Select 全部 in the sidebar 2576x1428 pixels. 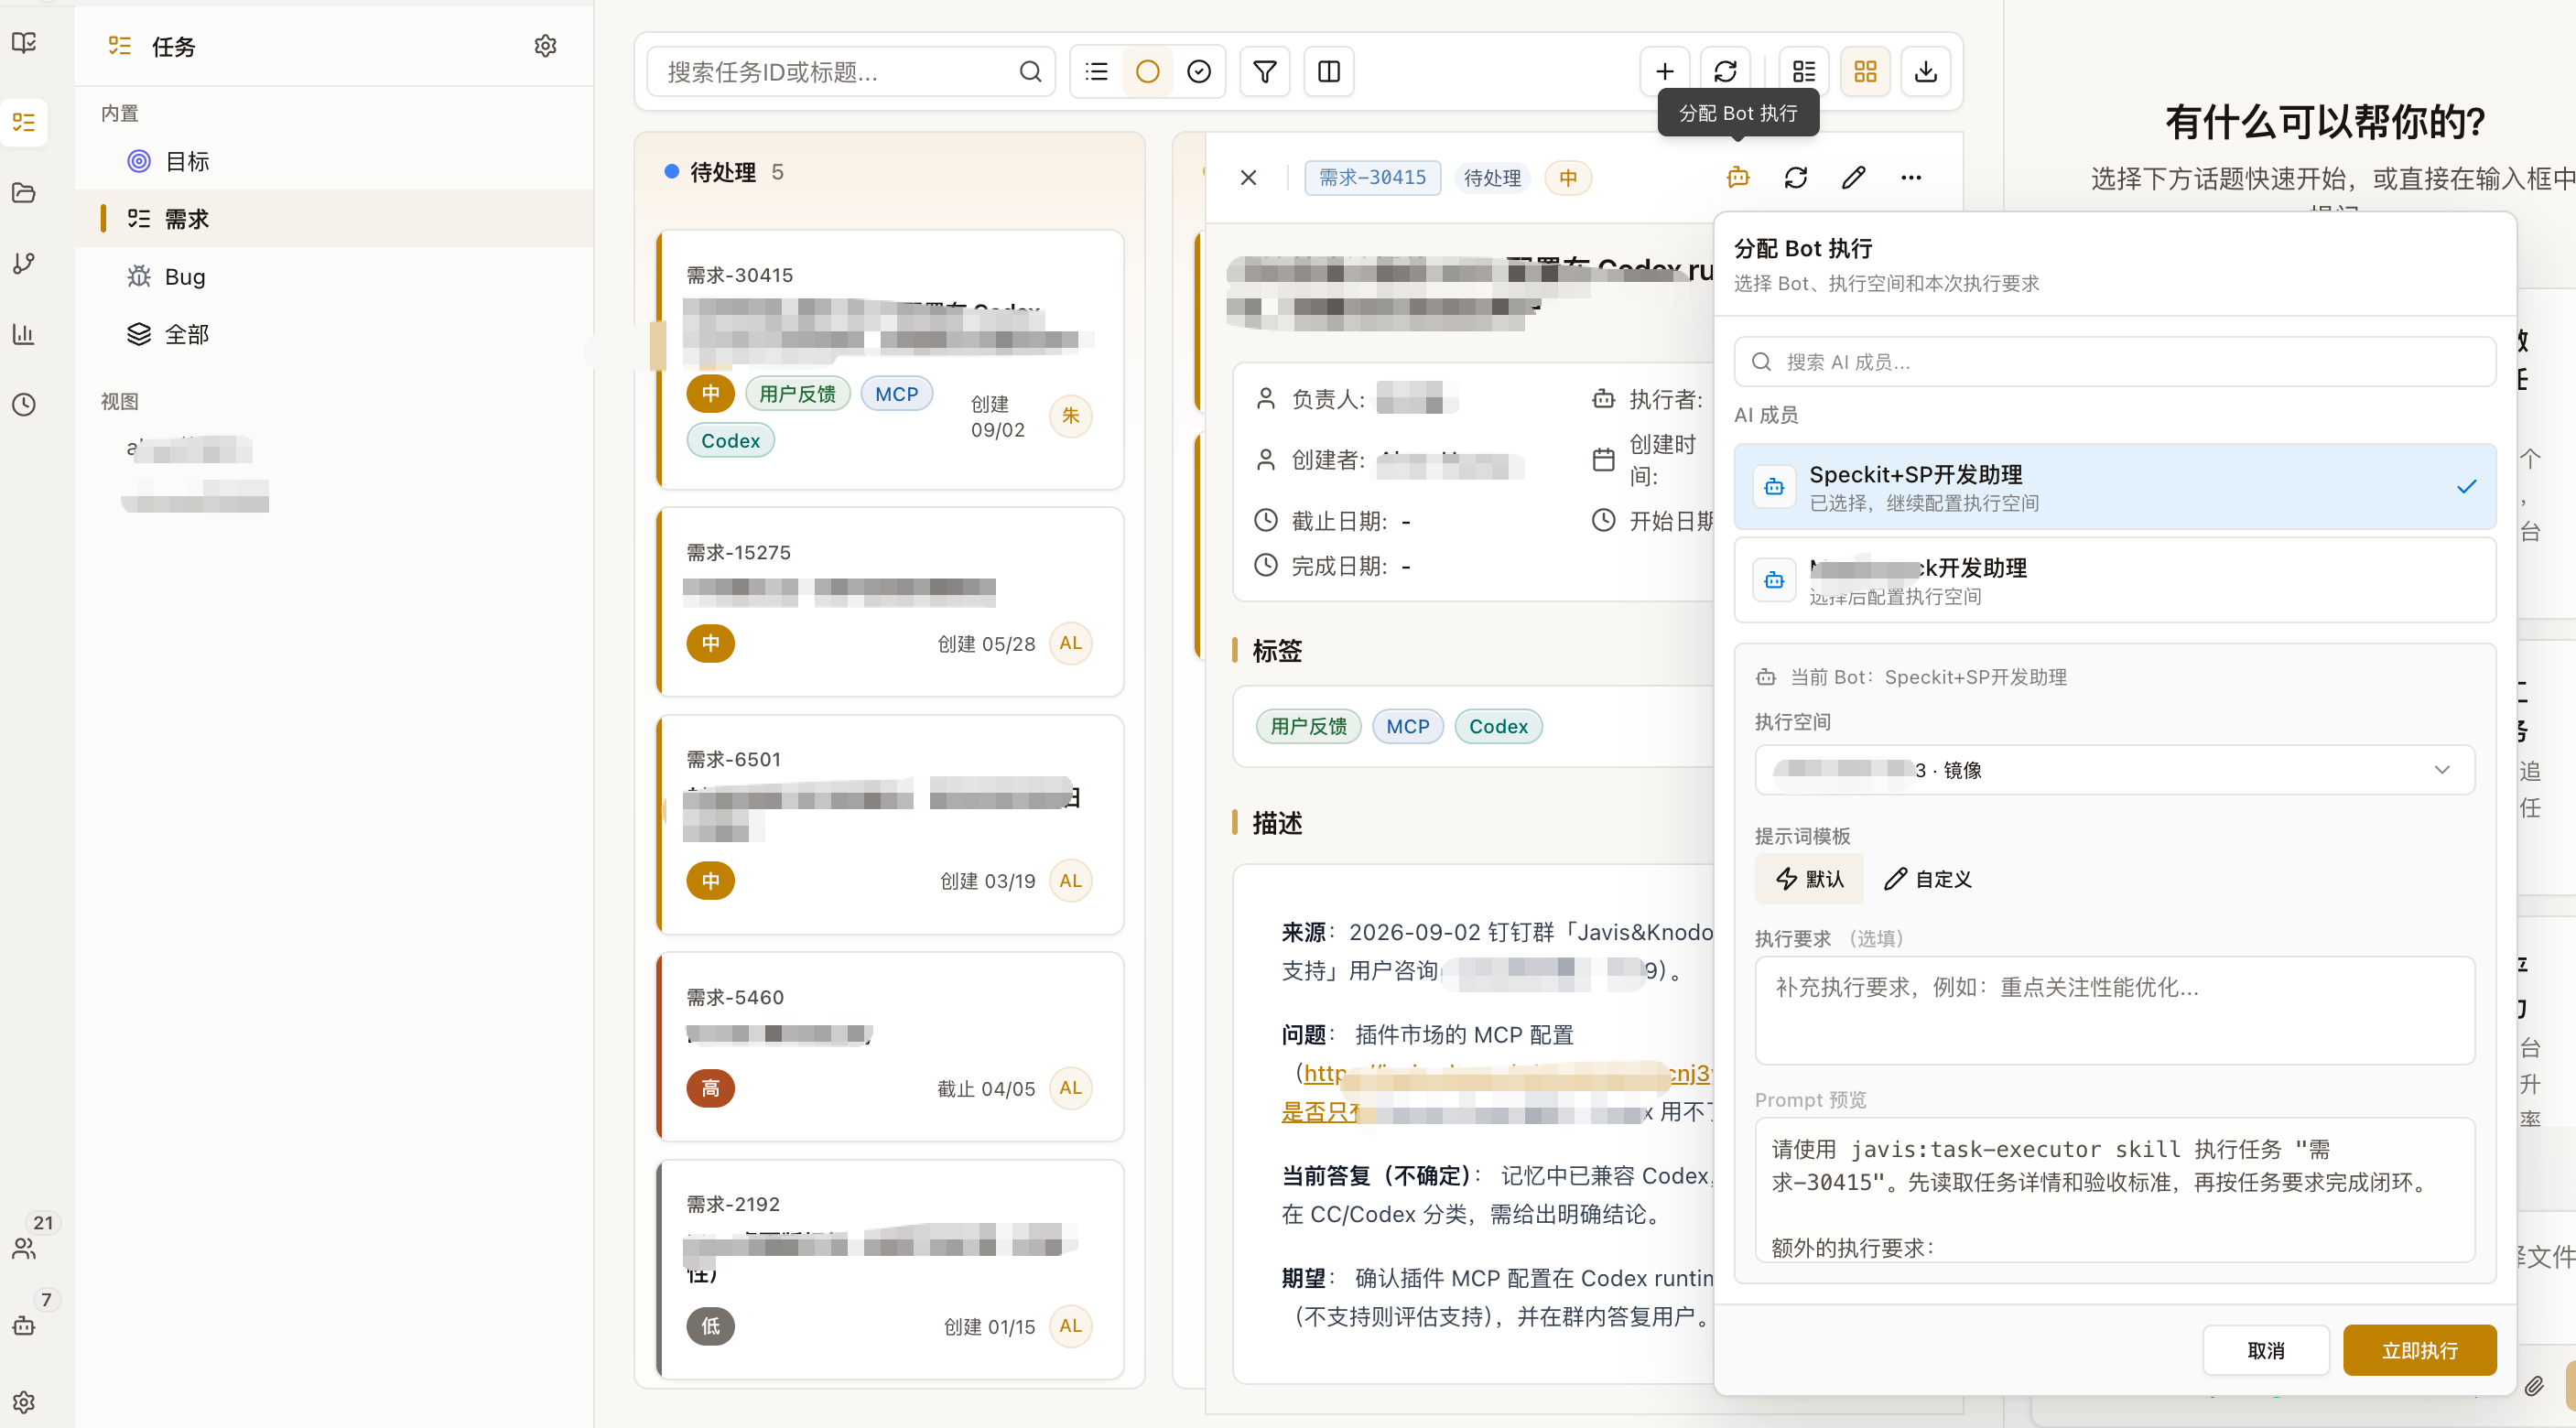pyautogui.click(x=334, y=334)
